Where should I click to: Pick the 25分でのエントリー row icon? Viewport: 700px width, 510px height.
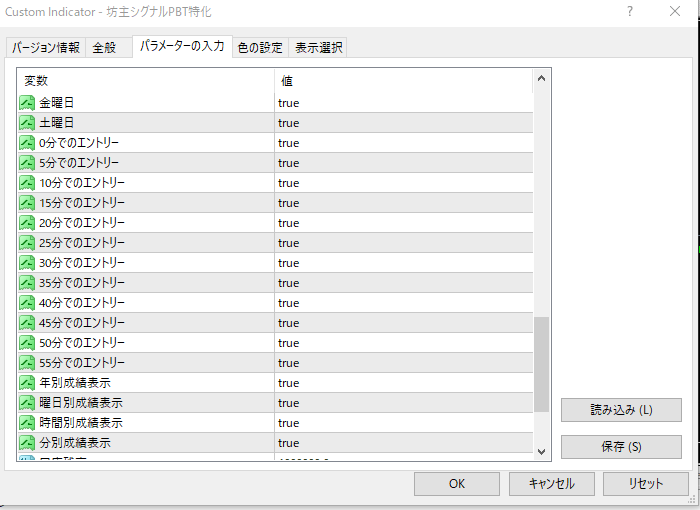[27, 242]
